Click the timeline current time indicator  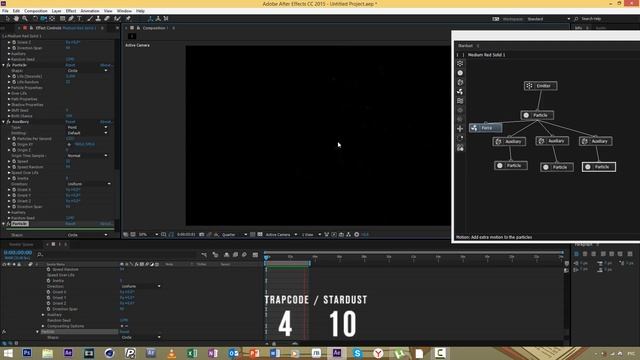click(267, 257)
